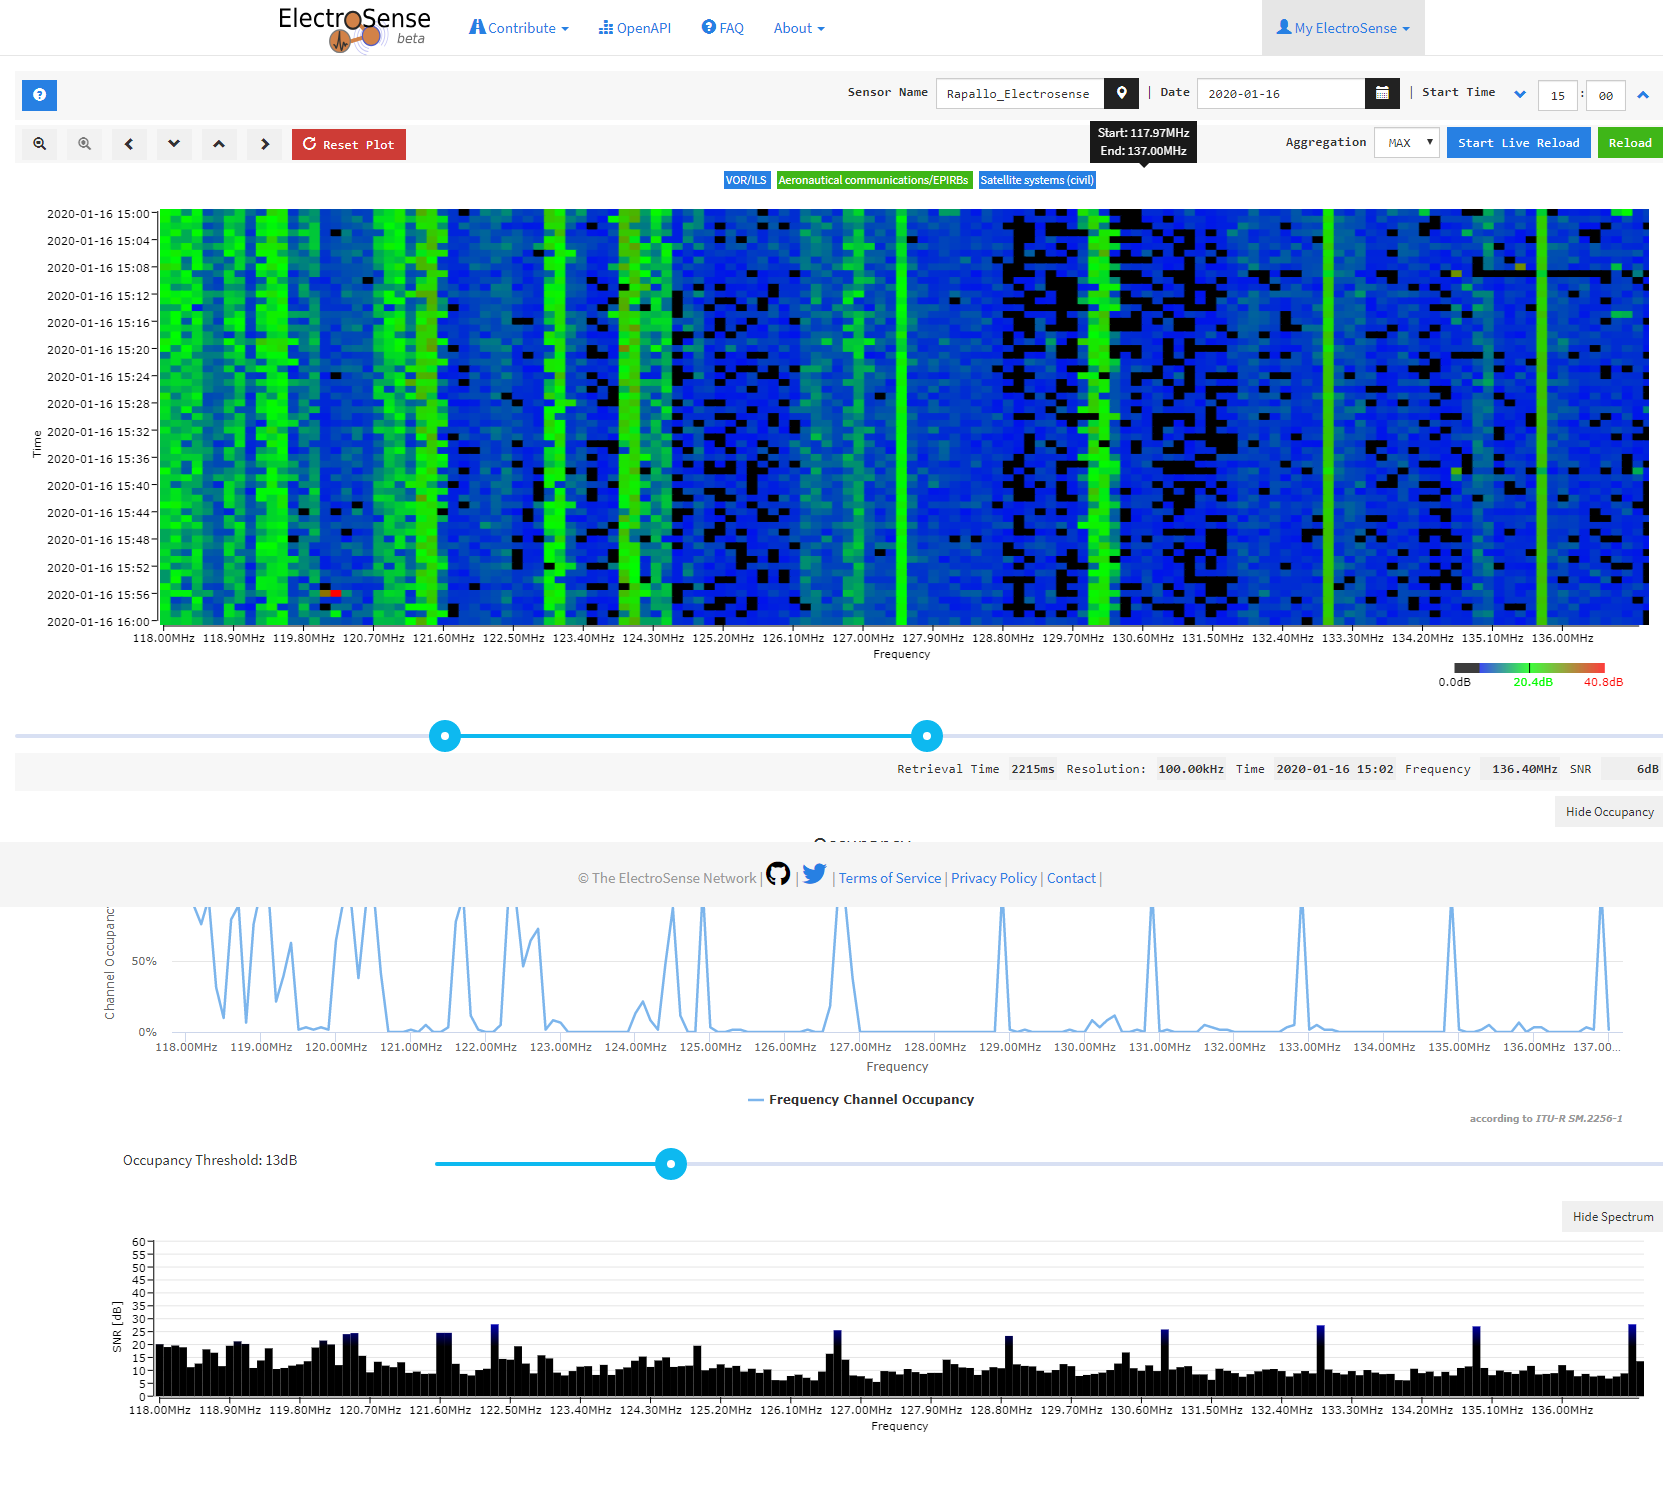Open the GitHub icon in the footer

(x=778, y=874)
